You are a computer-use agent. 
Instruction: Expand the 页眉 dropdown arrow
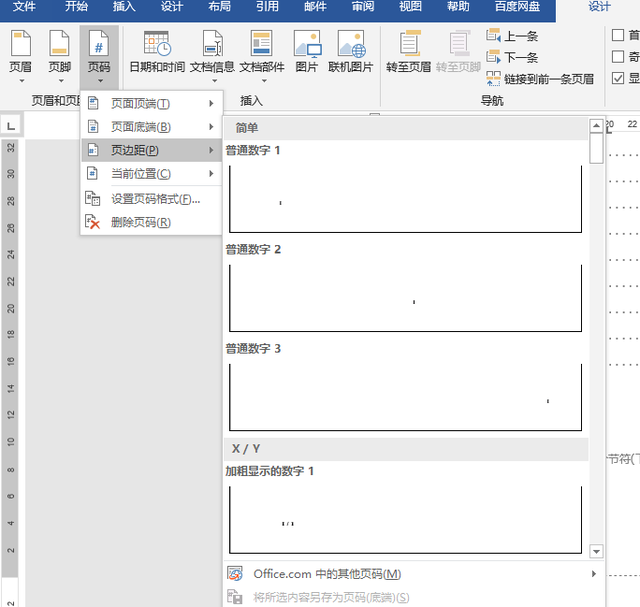[x=22, y=81]
